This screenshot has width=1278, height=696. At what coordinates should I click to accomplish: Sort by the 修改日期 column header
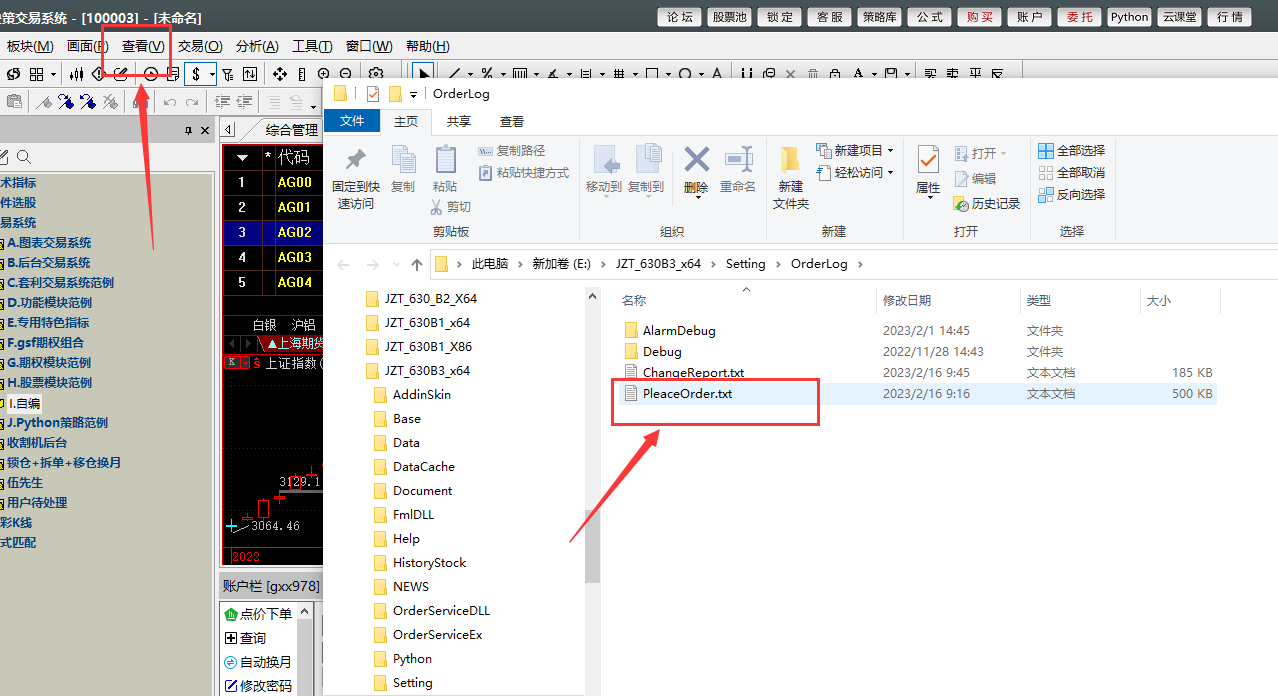pos(906,300)
